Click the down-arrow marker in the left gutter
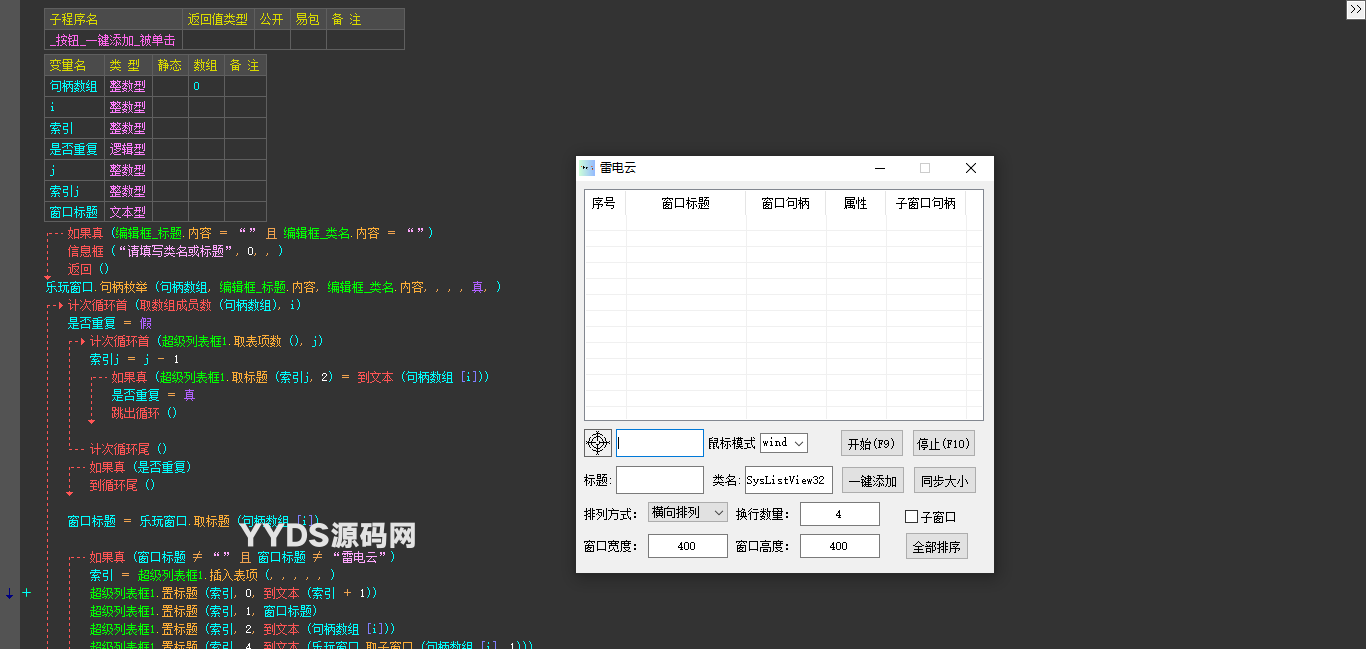This screenshot has height=649, width=1366. point(9,593)
